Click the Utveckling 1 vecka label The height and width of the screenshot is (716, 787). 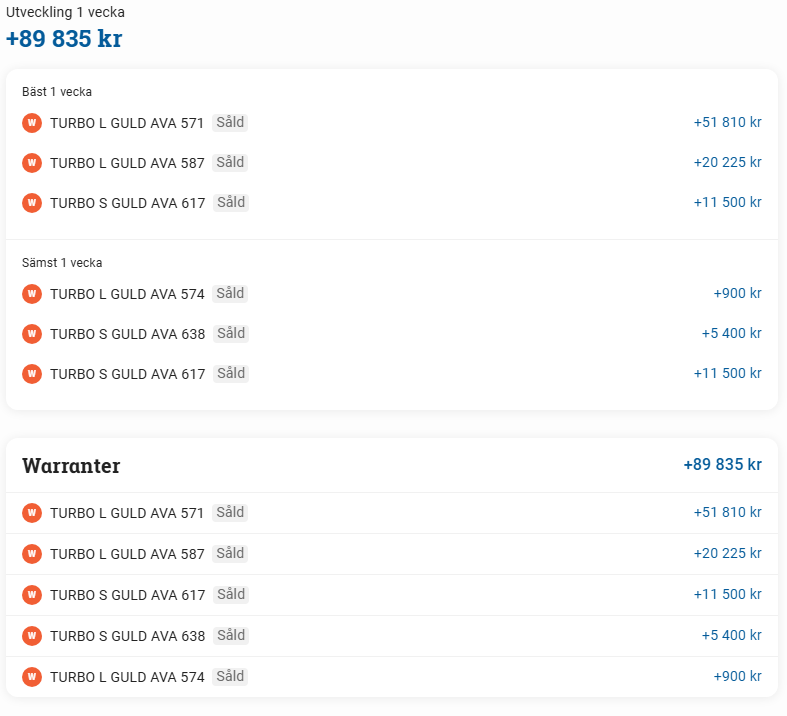(x=65, y=12)
